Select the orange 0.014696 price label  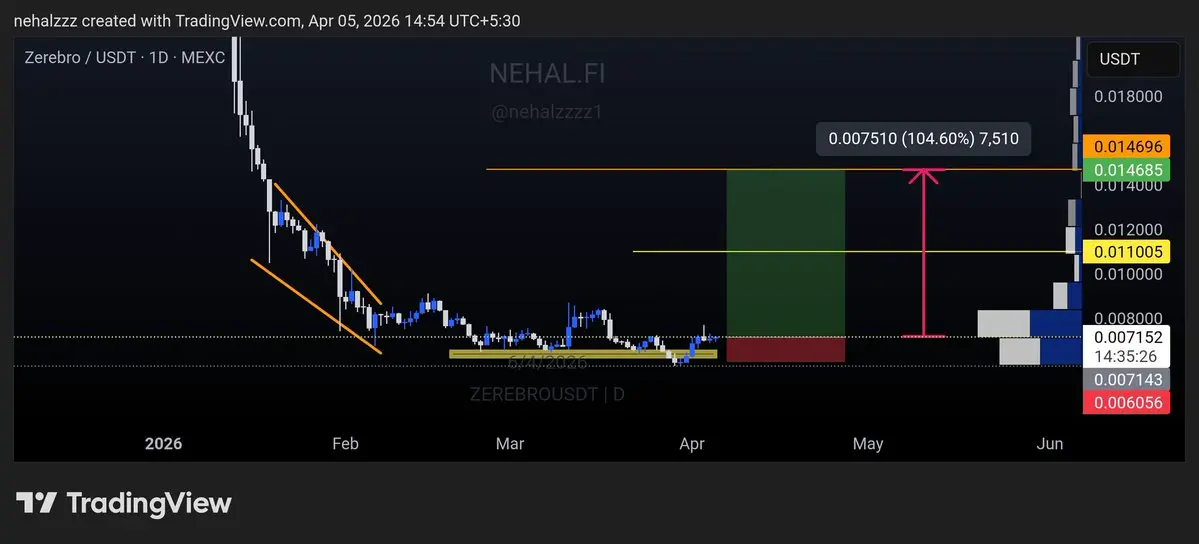click(x=1127, y=146)
